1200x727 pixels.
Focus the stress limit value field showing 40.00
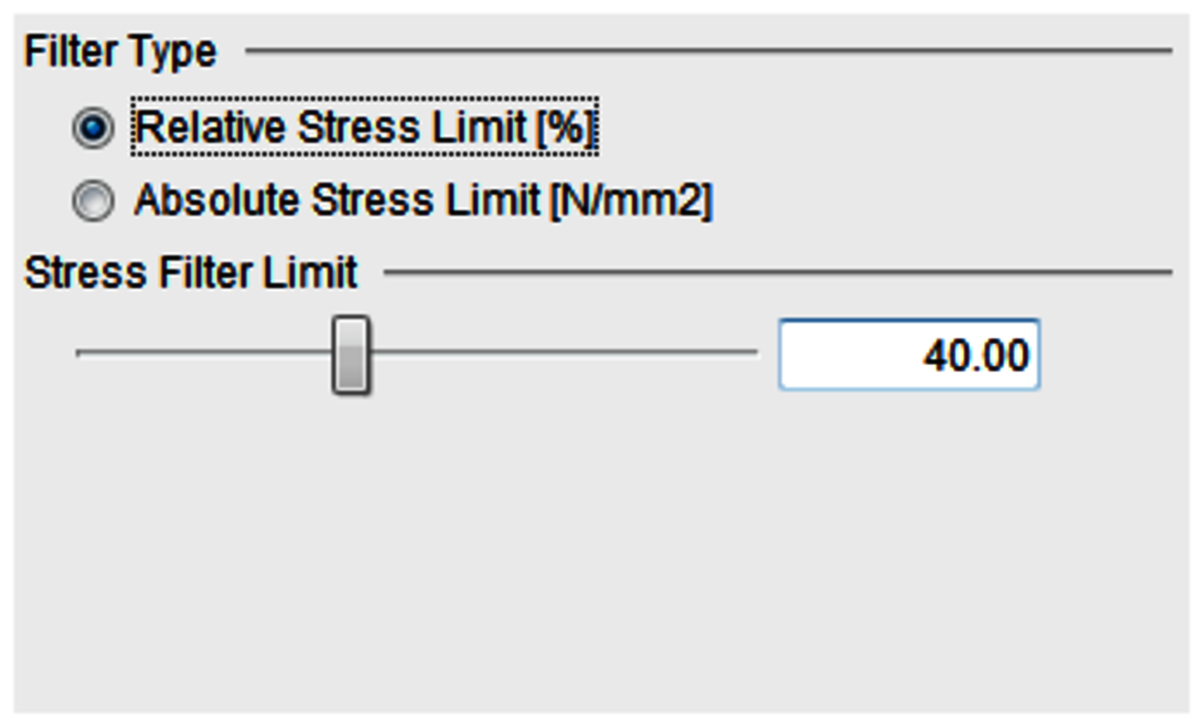(908, 354)
